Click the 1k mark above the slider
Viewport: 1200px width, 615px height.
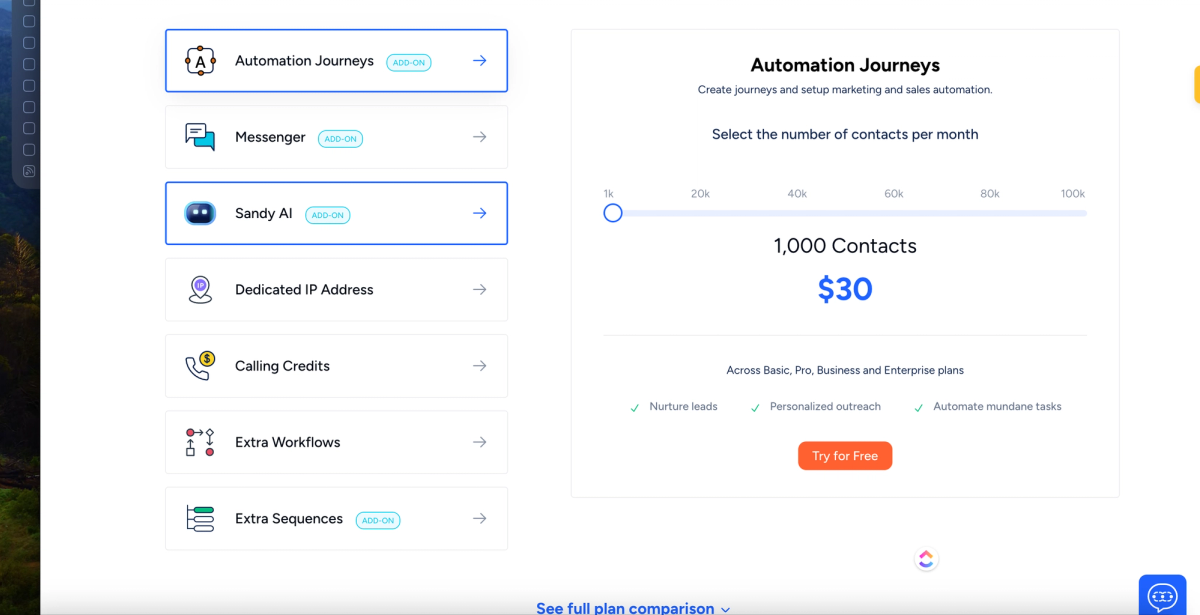609,194
